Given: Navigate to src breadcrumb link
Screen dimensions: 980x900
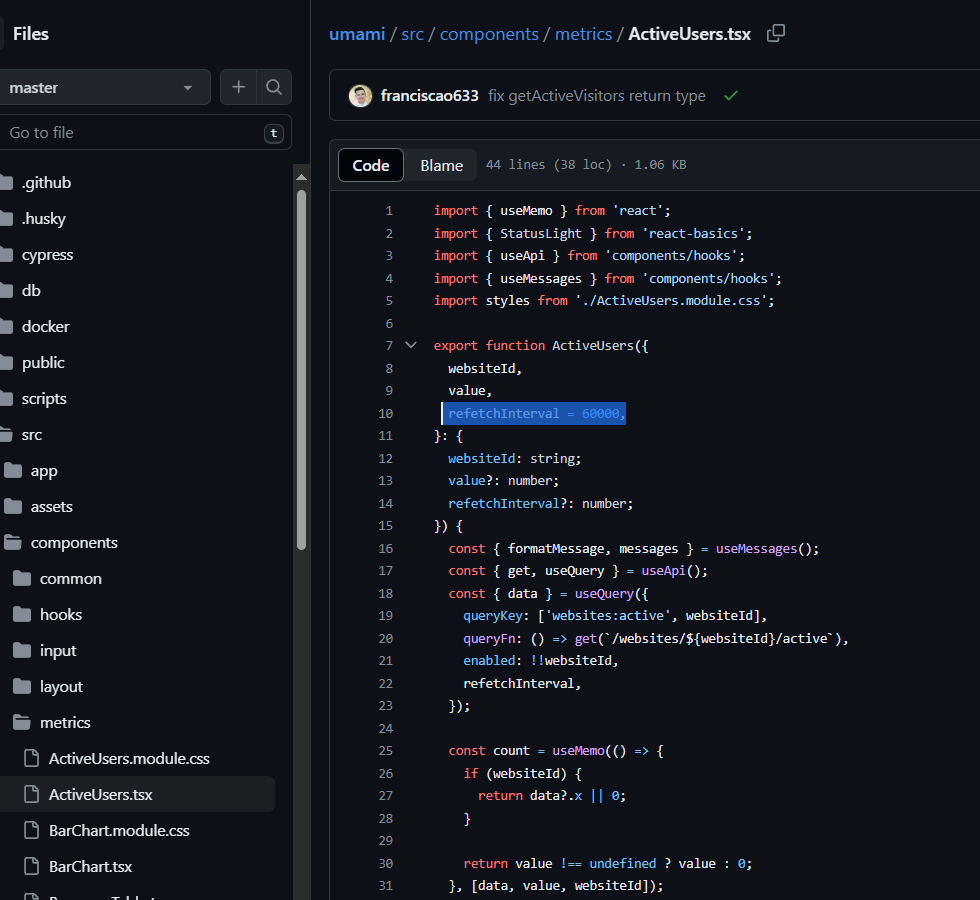Looking at the screenshot, I should pos(412,34).
